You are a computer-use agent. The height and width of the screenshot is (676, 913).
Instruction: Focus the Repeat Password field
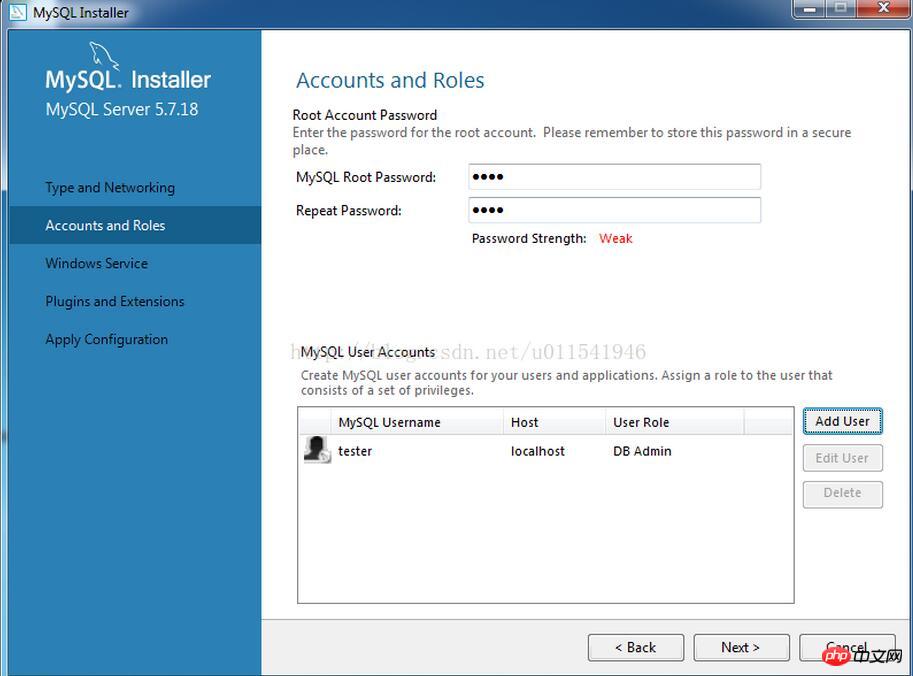[614, 210]
